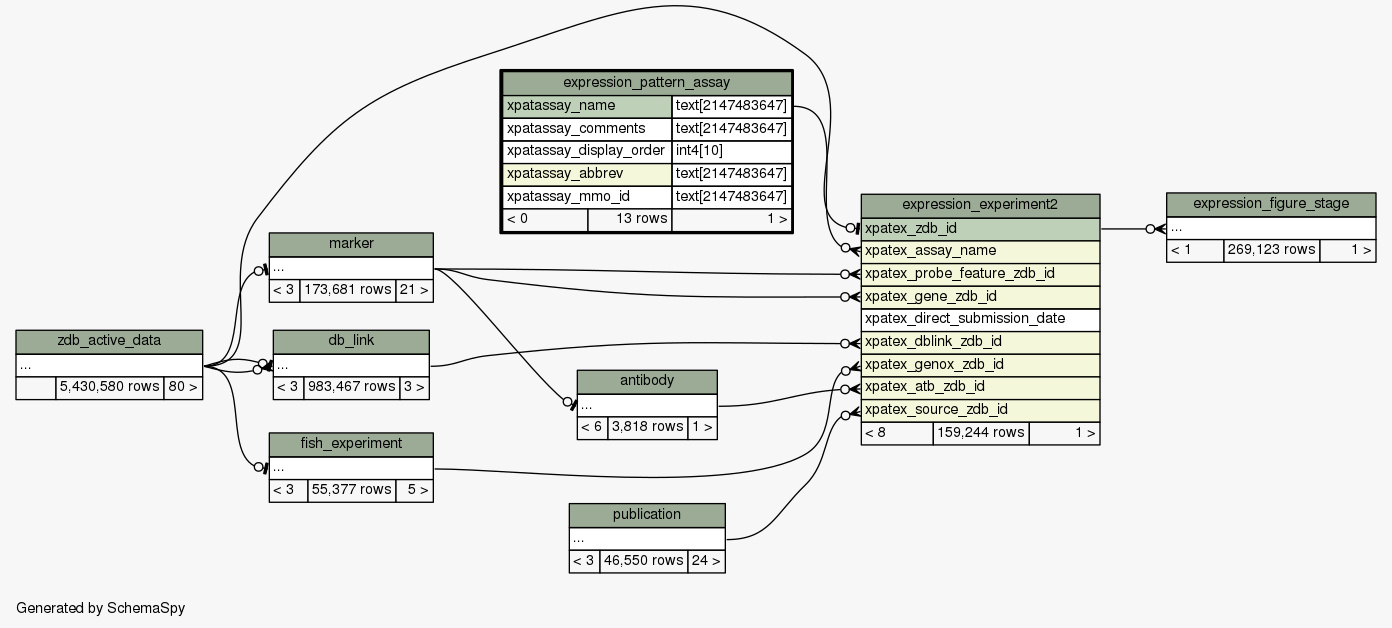Screen dimensions: 1392x628
Task: Click the int4[10] type cell
Action: tap(731, 151)
